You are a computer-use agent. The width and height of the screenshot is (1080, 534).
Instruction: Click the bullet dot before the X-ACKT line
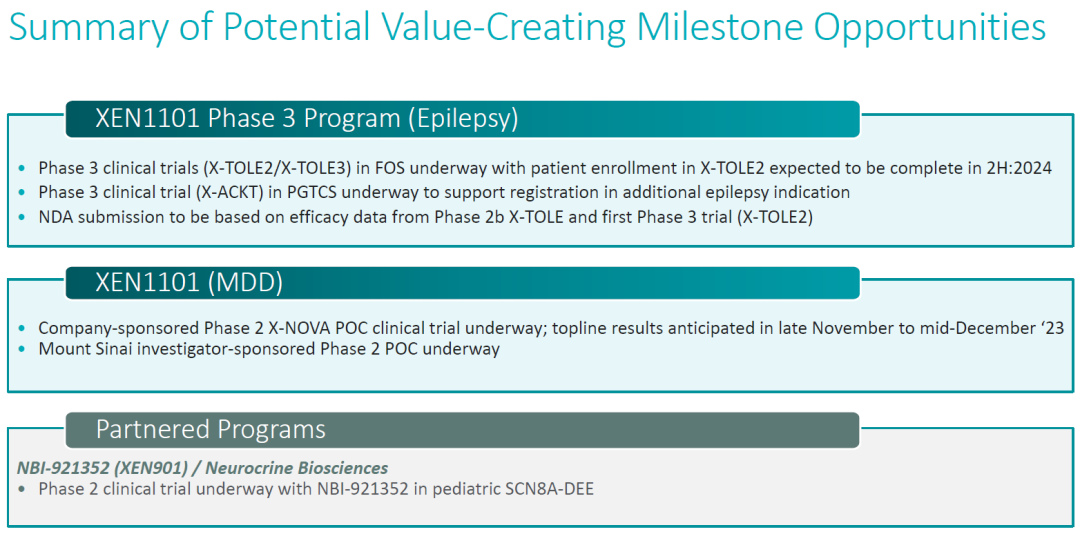(x=24, y=193)
